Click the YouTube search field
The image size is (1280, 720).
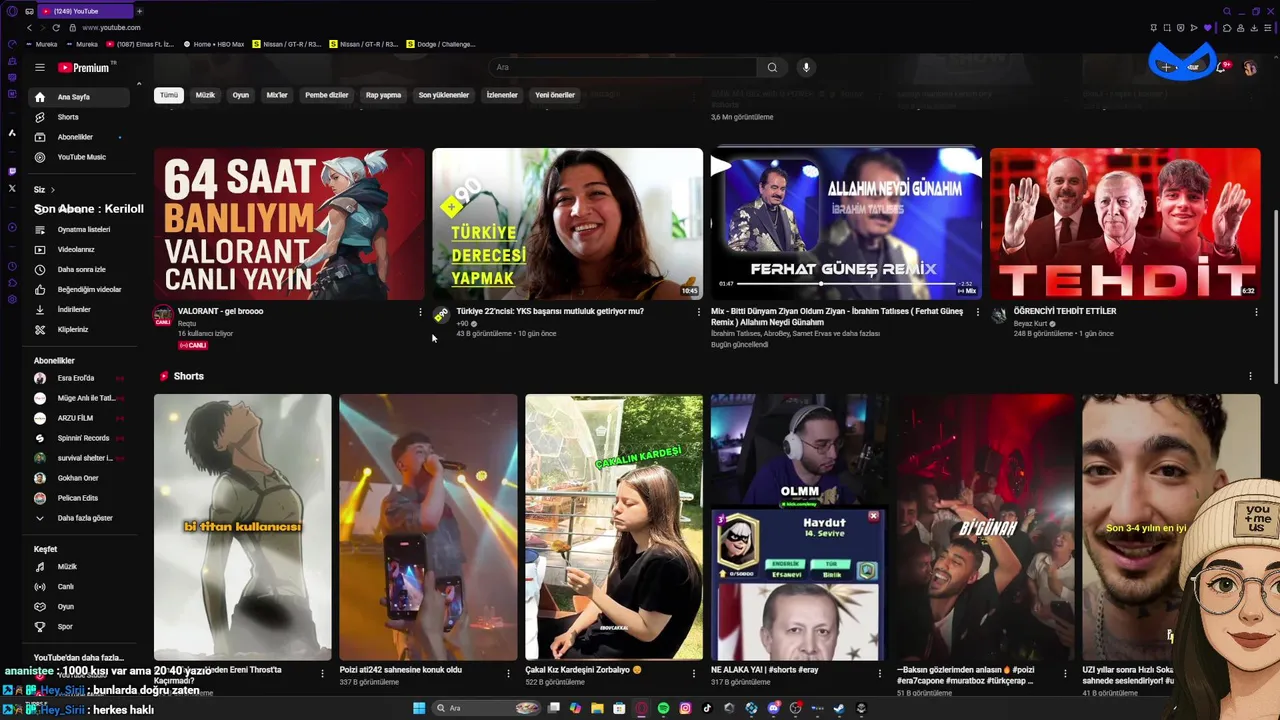[625, 67]
